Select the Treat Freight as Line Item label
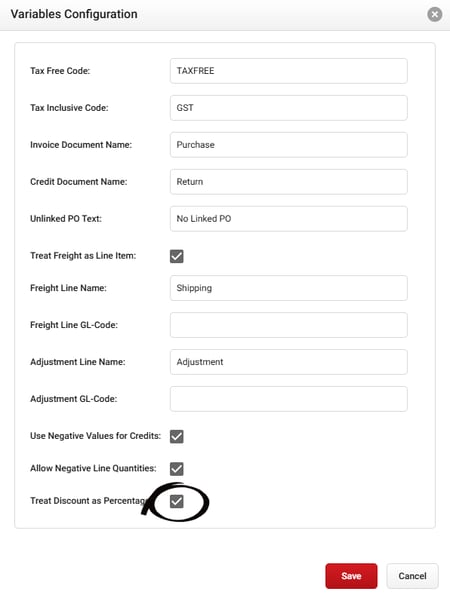450x601 pixels. (x=83, y=256)
